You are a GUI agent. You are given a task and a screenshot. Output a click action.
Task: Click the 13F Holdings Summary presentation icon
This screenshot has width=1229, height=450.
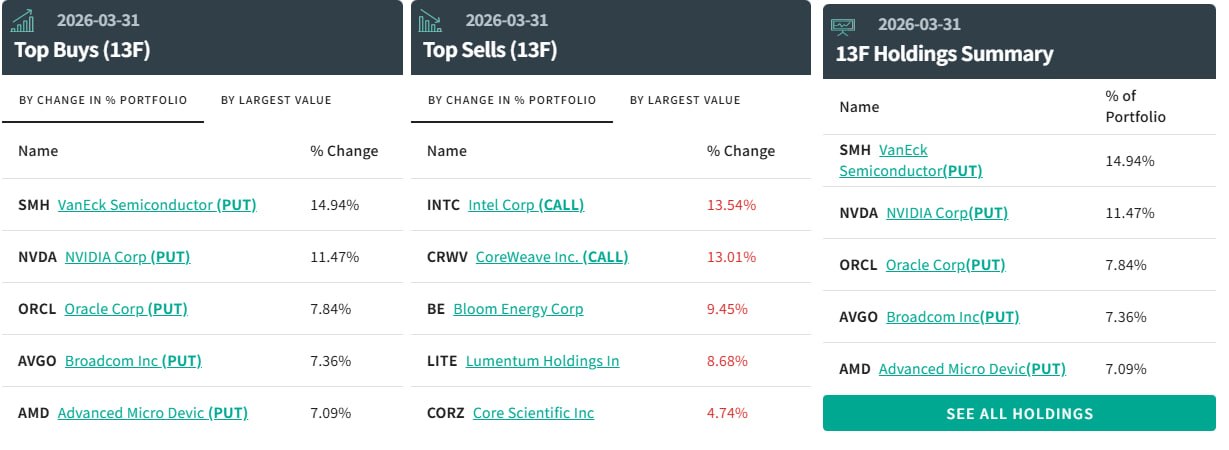pyautogui.click(x=844, y=25)
